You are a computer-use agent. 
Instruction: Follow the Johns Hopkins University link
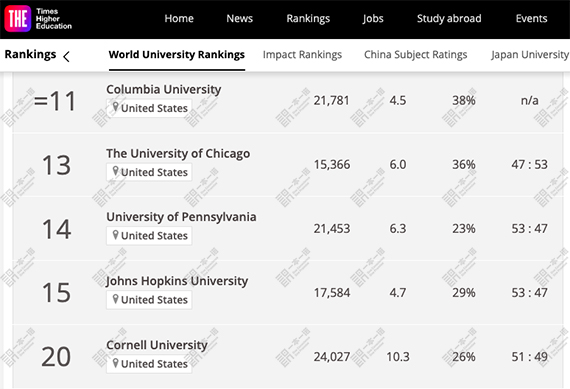click(x=177, y=281)
